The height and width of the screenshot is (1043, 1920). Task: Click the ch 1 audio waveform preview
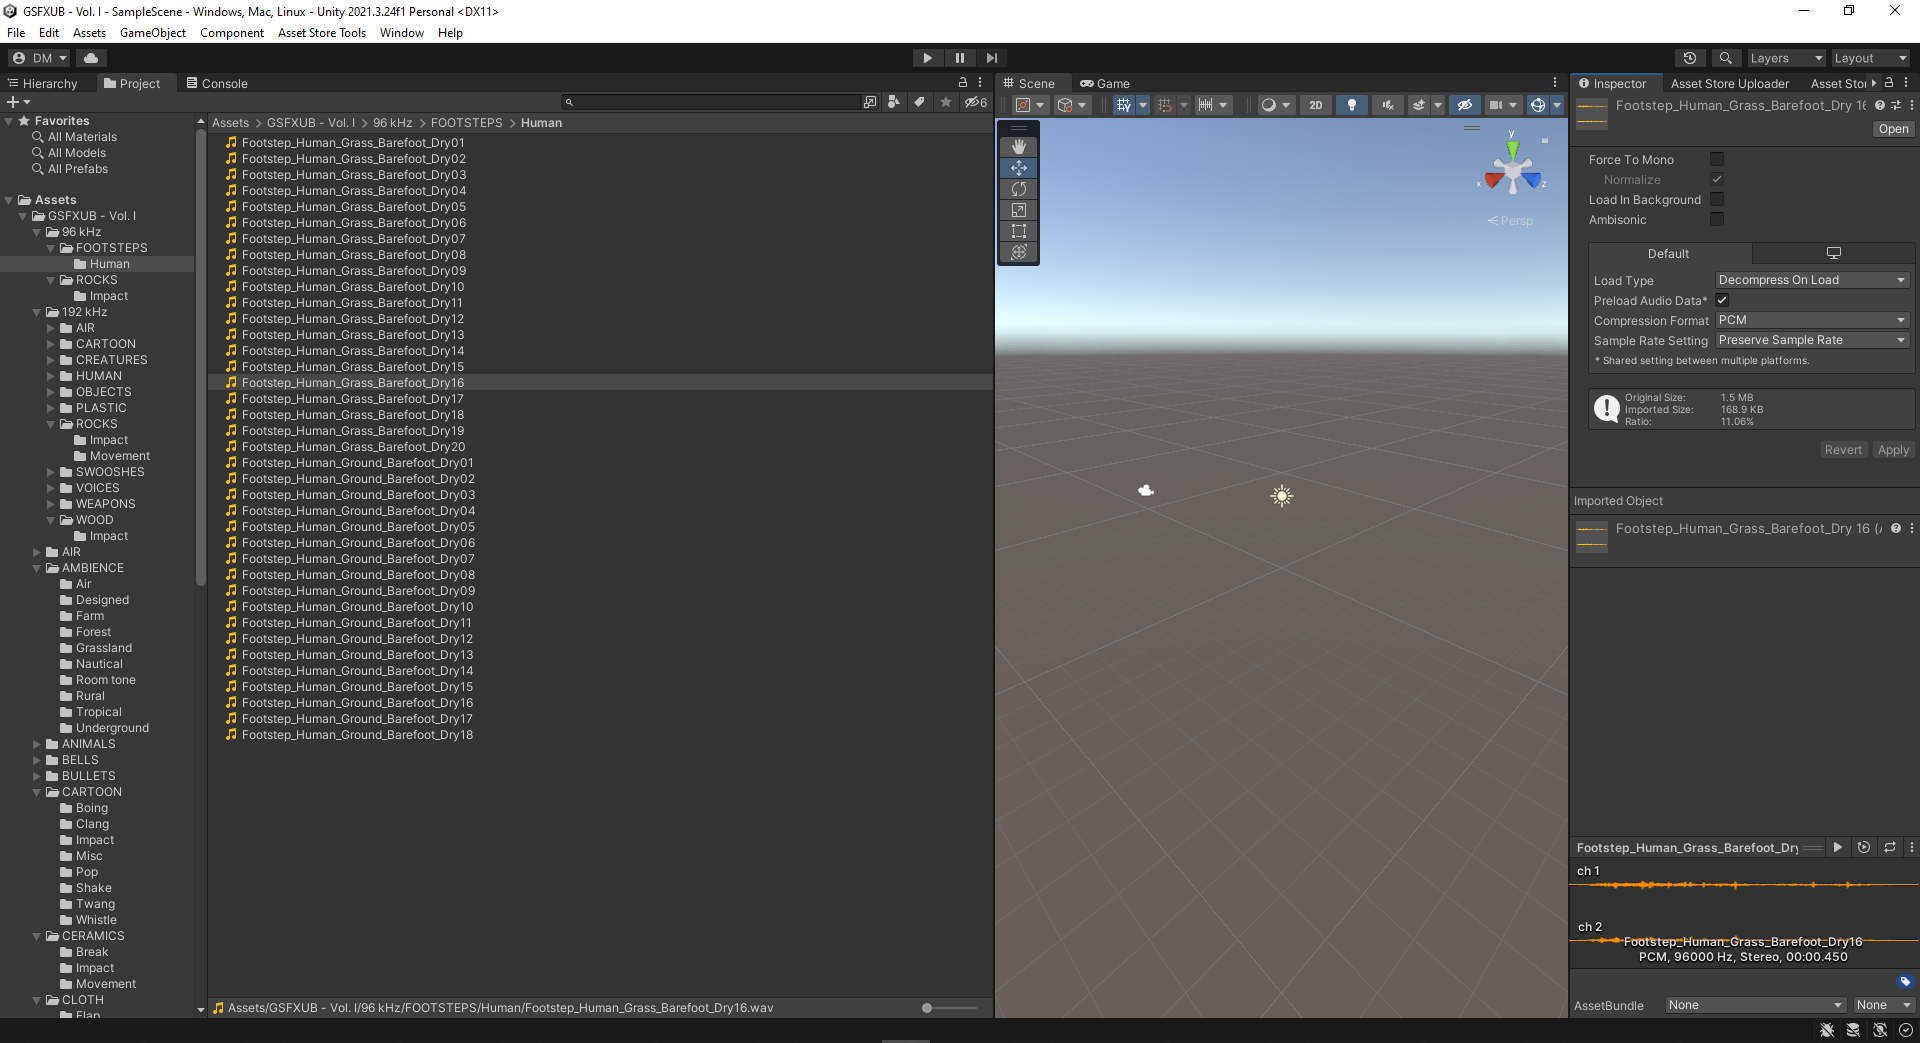pos(1744,885)
